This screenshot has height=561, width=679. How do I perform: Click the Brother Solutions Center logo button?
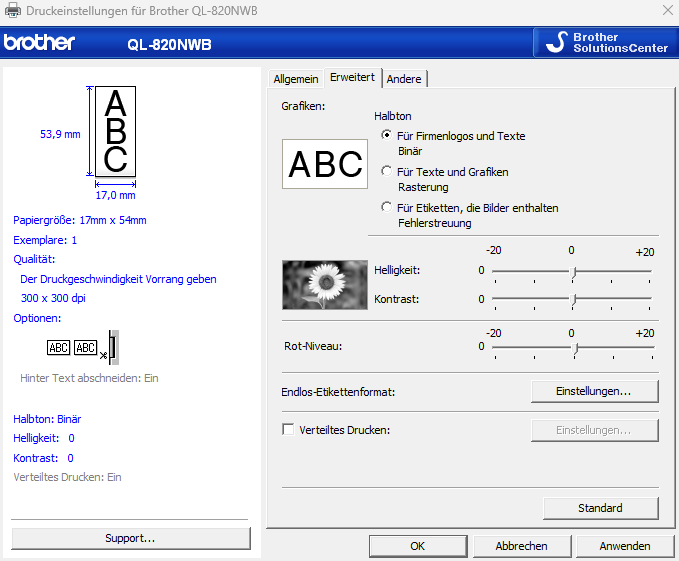[x=605, y=42]
